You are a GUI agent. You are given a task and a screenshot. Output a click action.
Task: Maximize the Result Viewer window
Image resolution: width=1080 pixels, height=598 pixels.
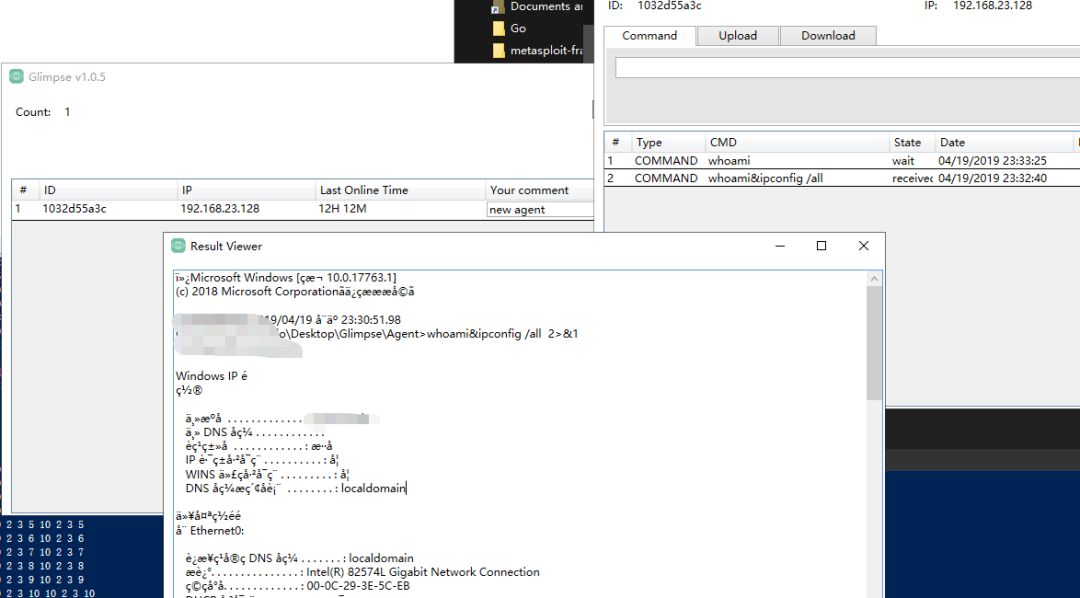[x=821, y=246]
